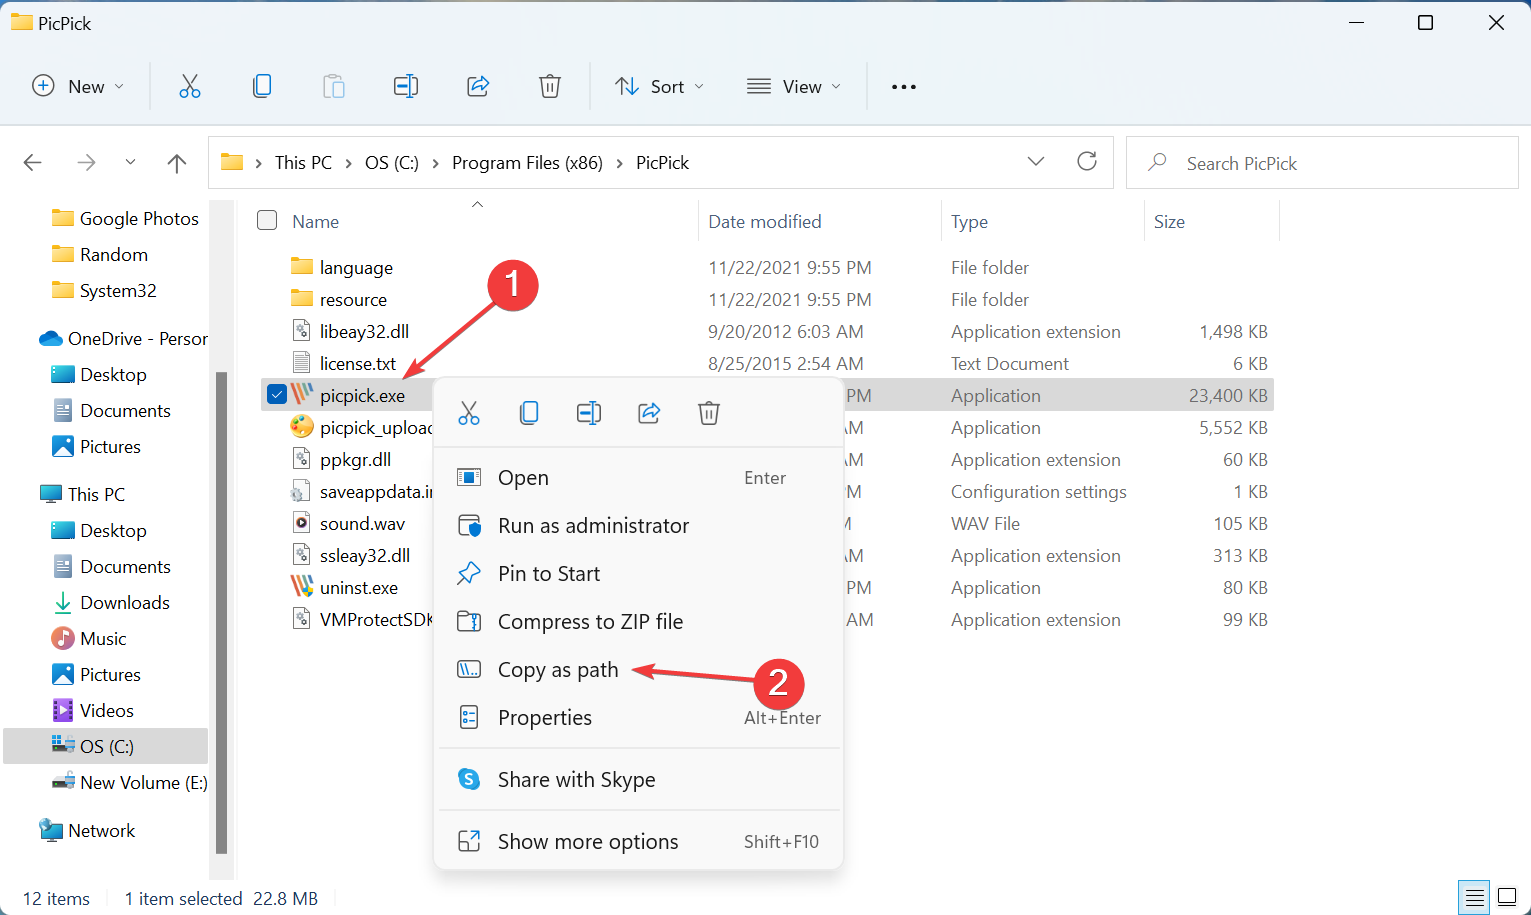Click the language folder icon
The height and width of the screenshot is (915, 1531).
point(302,266)
